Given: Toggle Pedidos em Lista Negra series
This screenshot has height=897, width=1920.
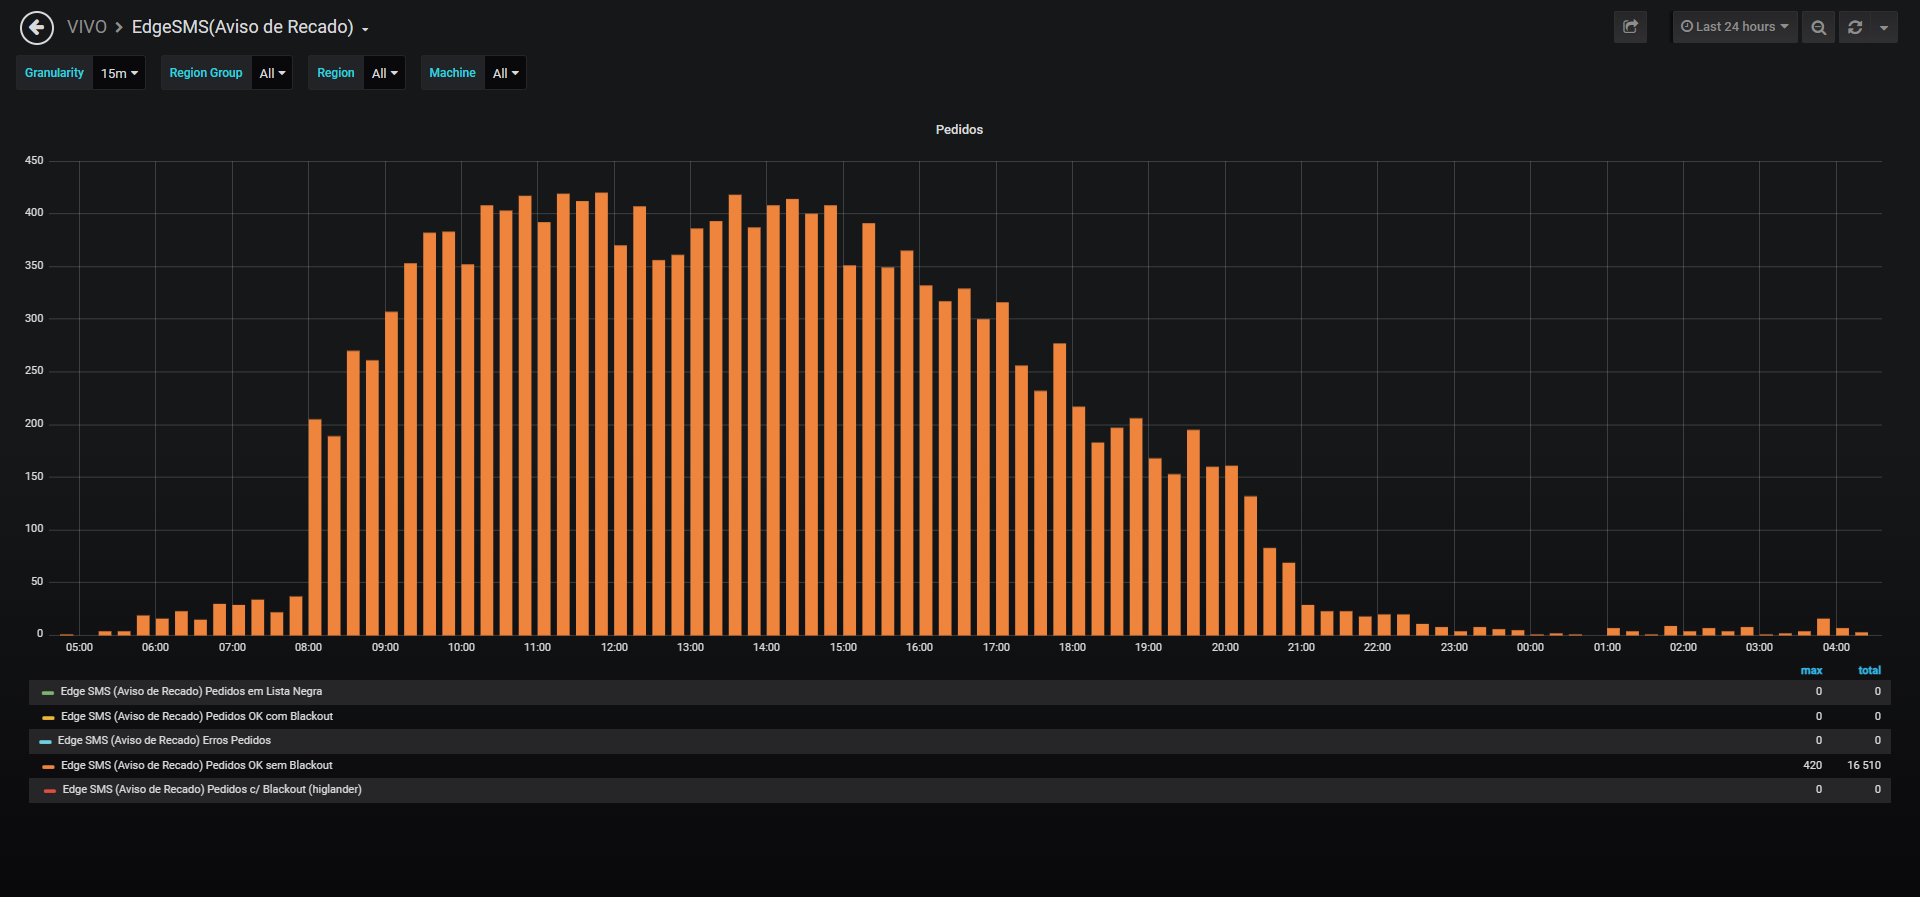Looking at the screenshot, I should point(191,692).
